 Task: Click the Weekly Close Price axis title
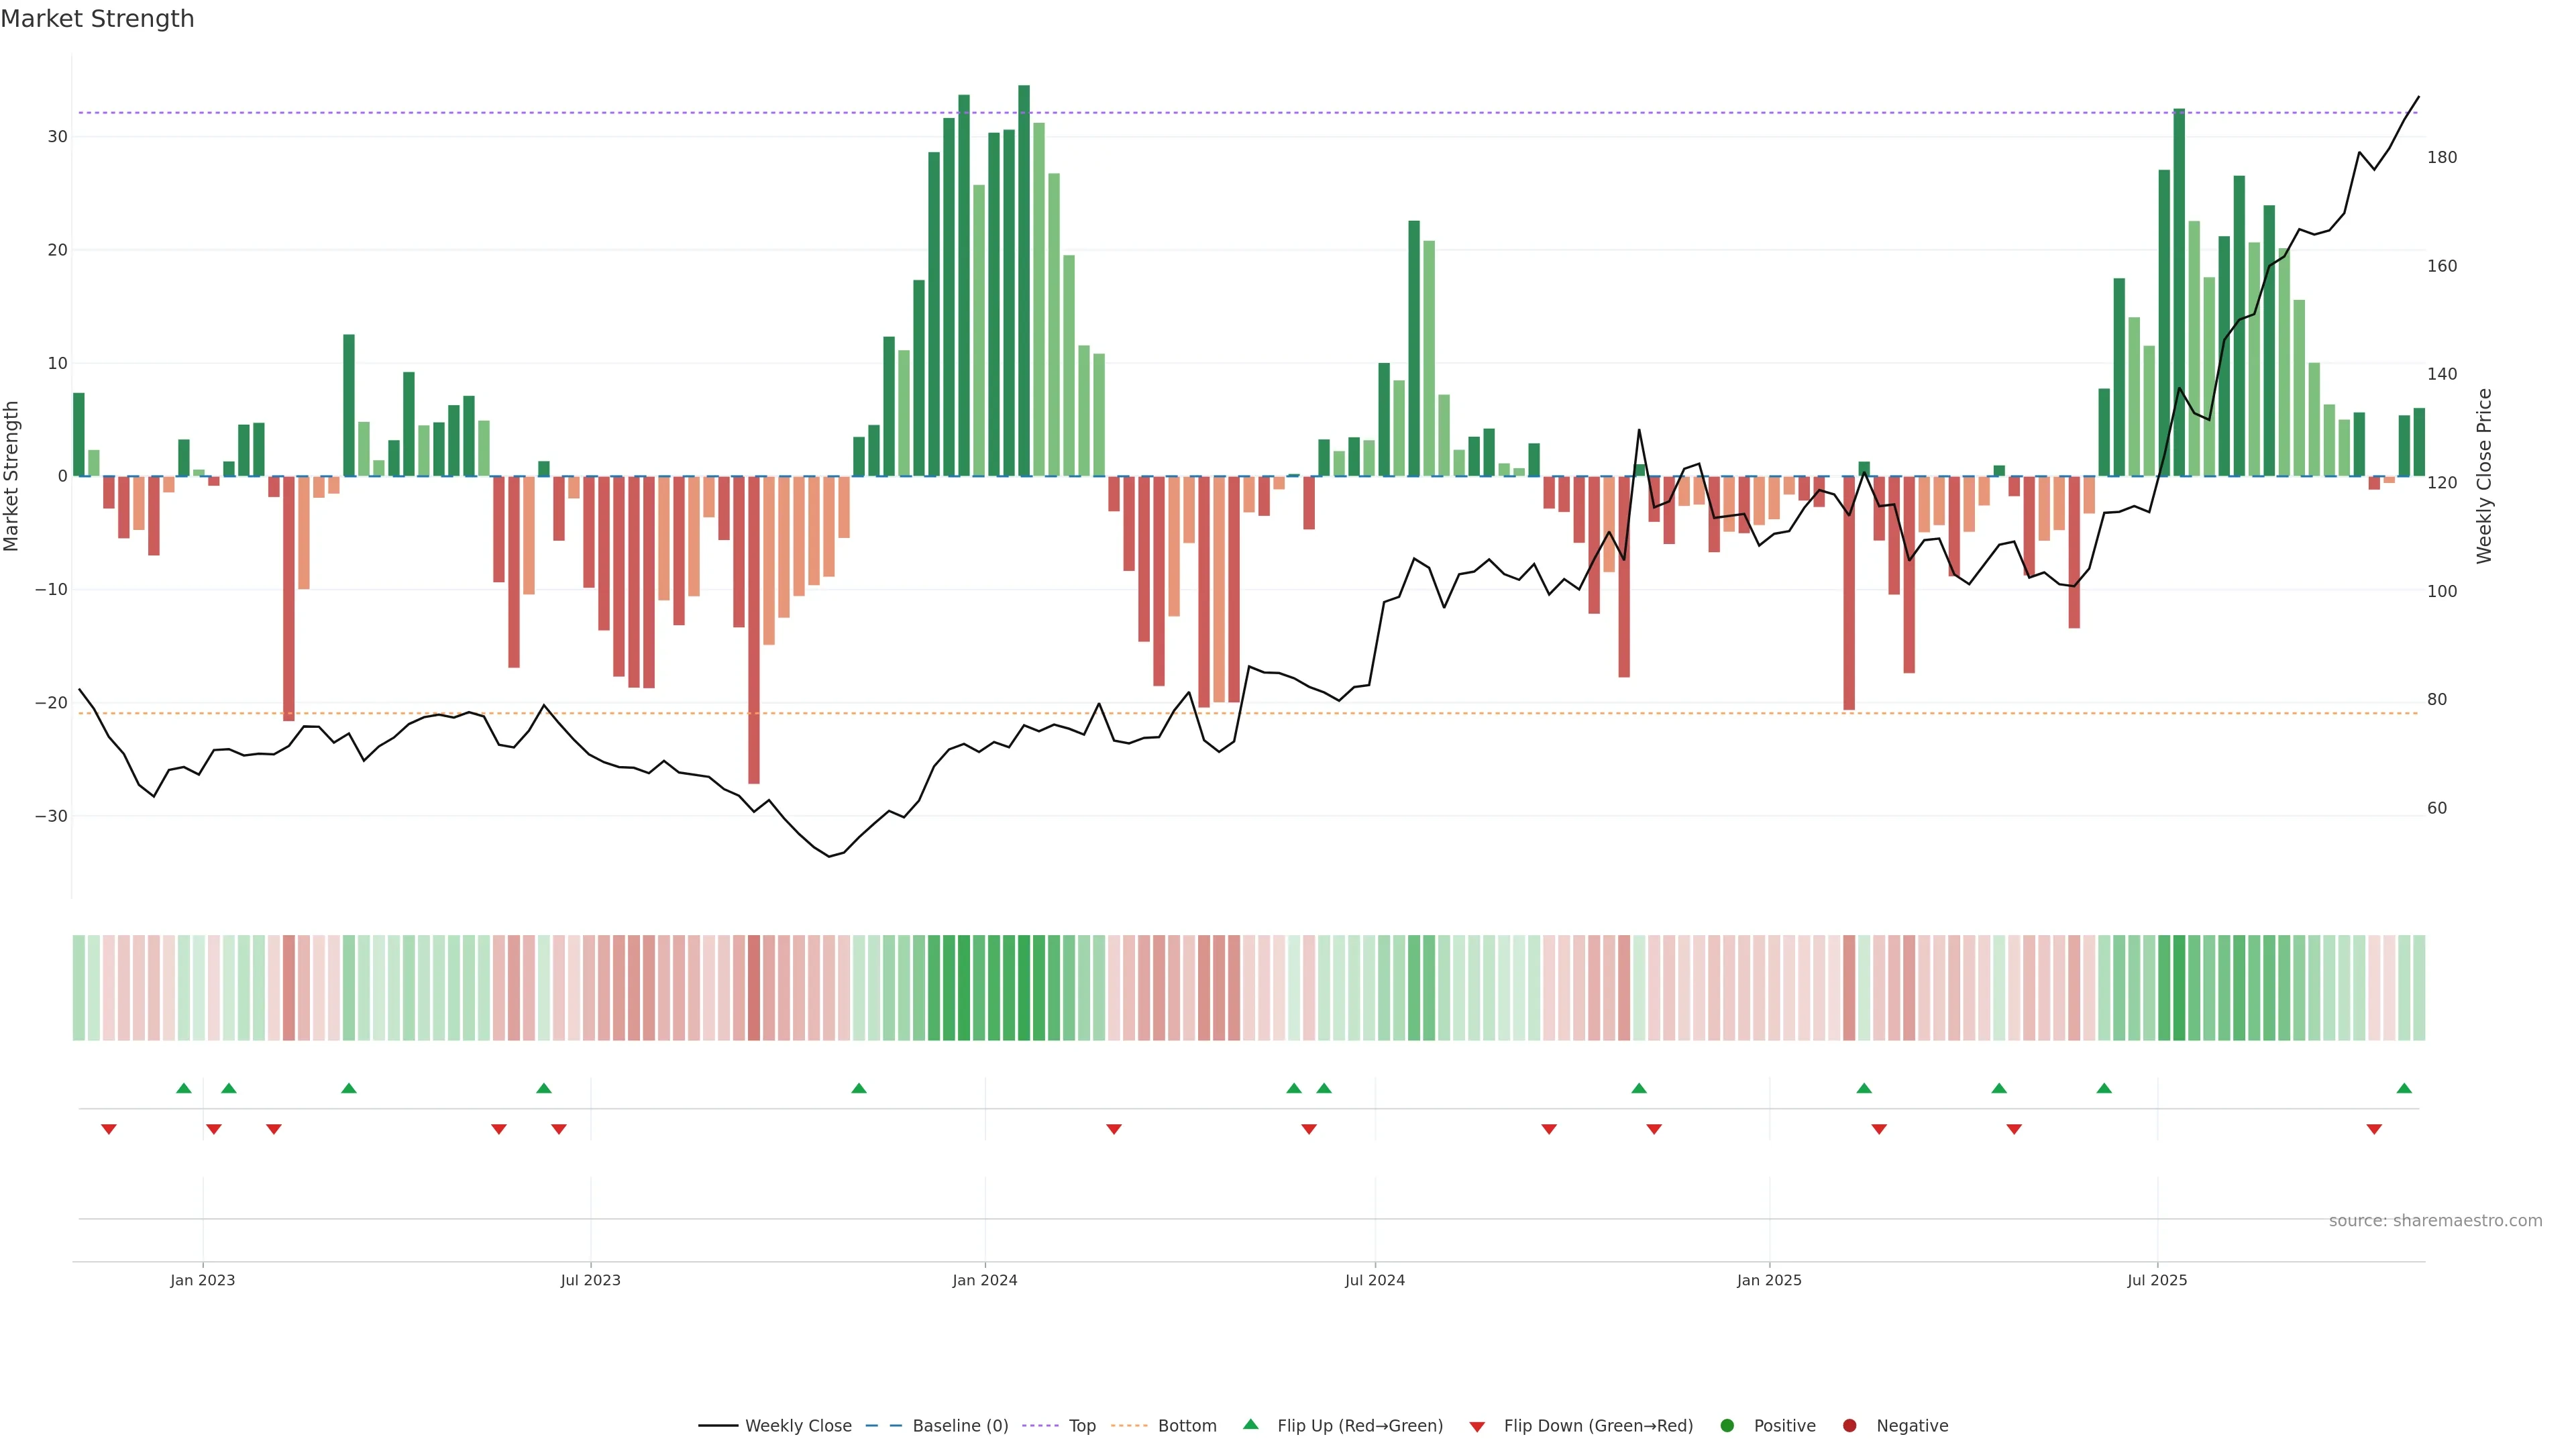[2484, 476]
